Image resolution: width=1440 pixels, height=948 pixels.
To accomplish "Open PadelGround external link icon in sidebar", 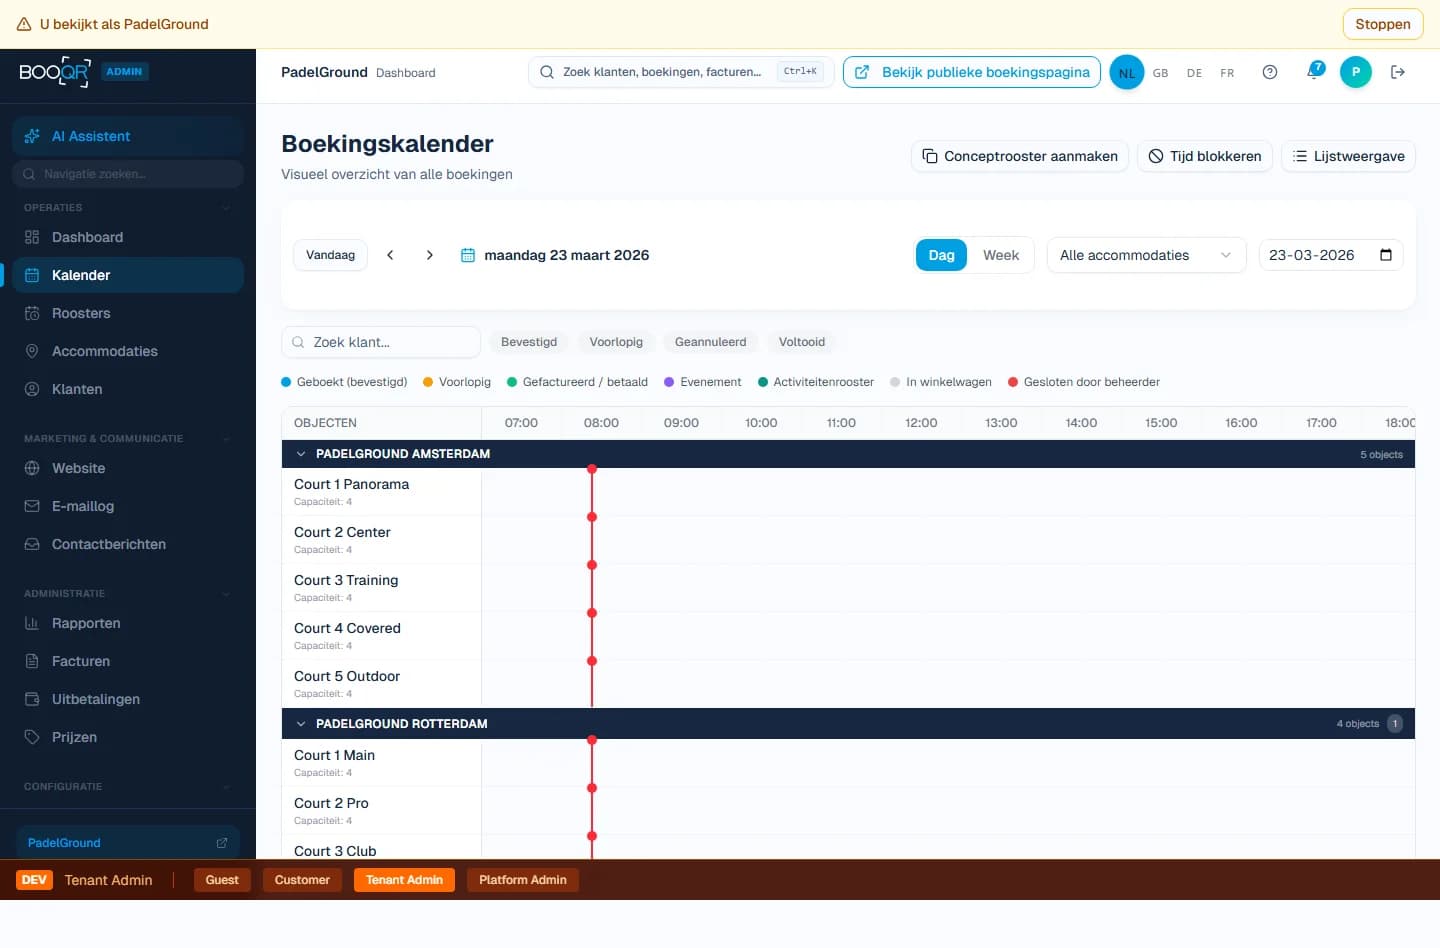I will (x=222, y=843).
